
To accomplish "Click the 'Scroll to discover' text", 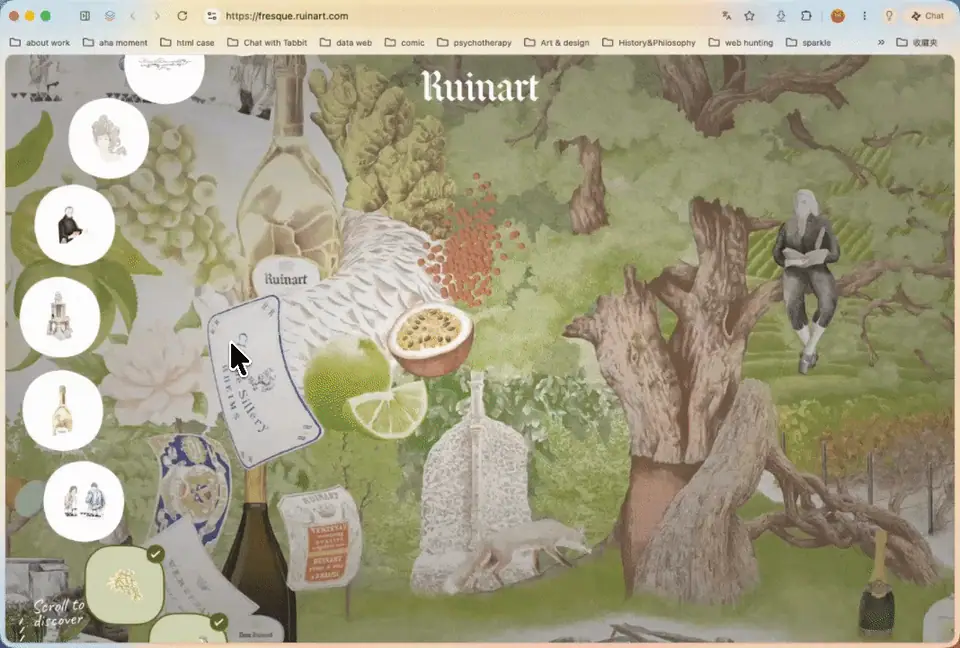I will tap(58, 613).
